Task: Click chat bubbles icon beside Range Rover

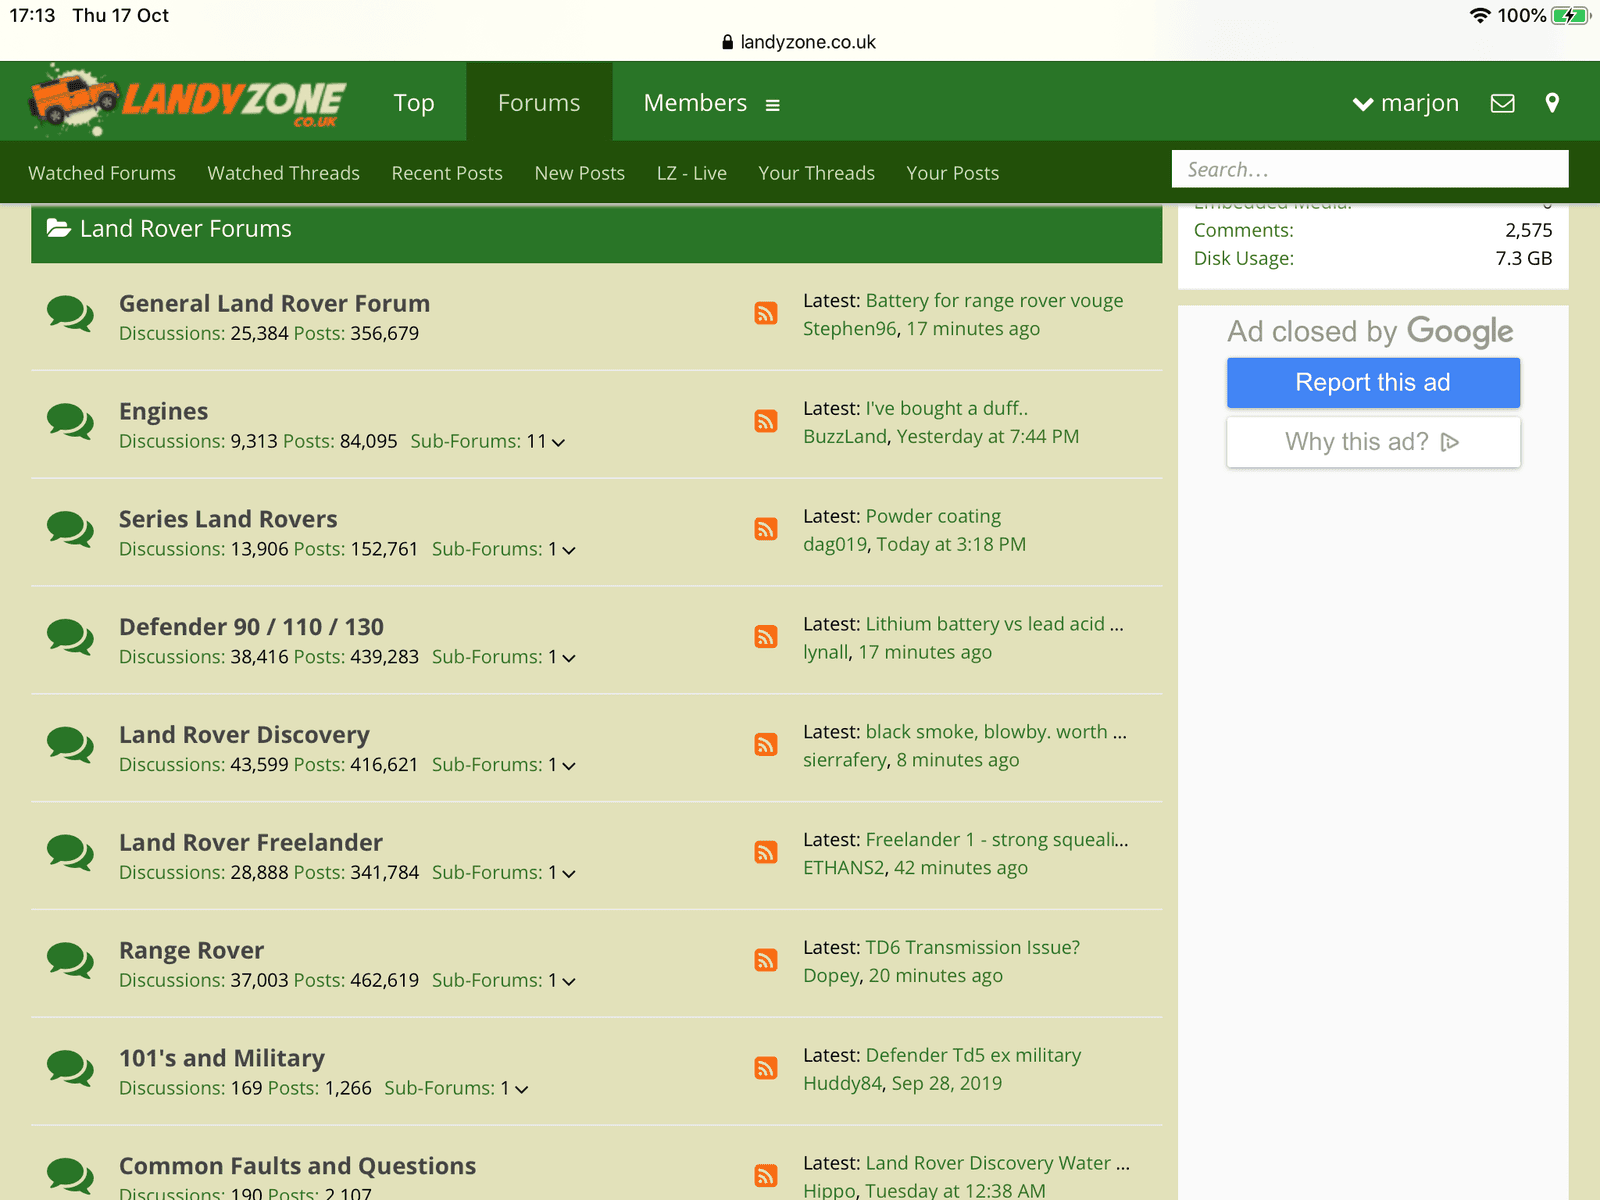Action: 70,961
